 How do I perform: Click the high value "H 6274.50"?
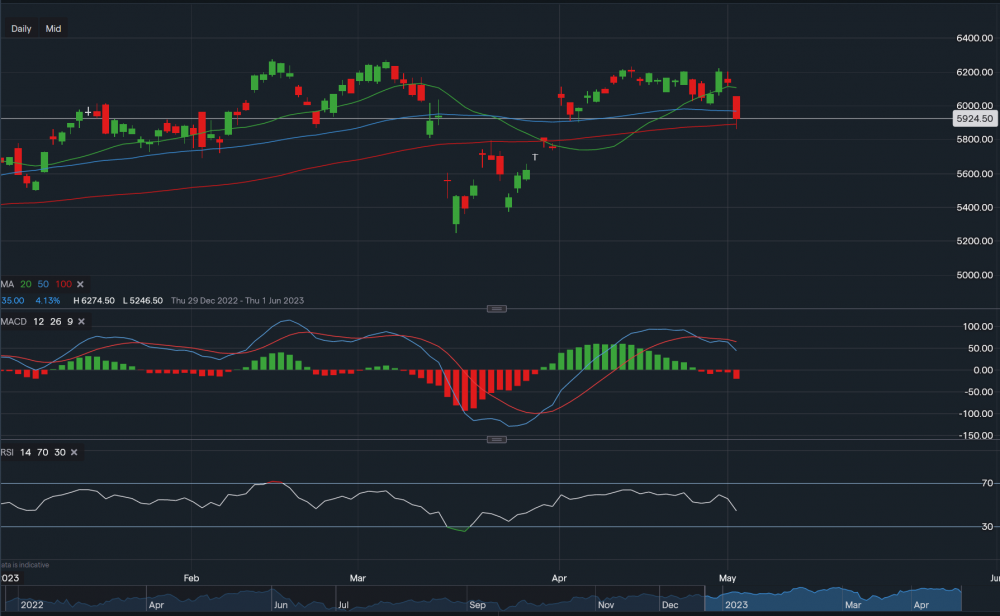[x=94, y=301]
